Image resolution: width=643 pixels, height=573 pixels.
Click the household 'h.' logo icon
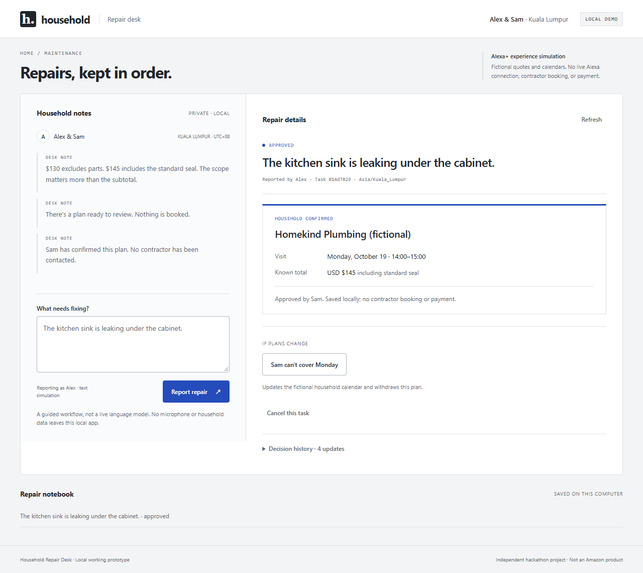tap(28, 19)
